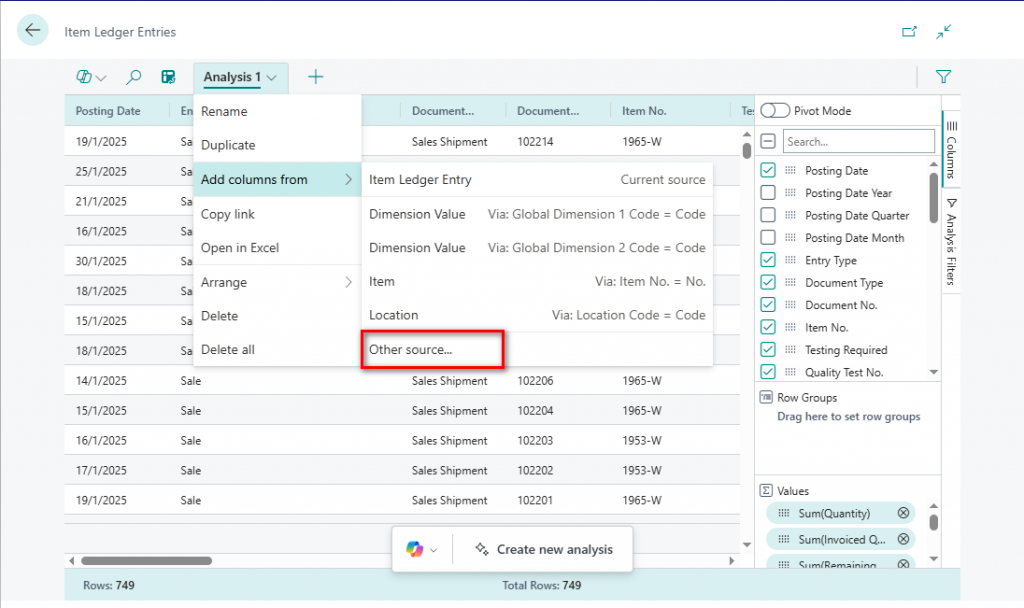Open the Analysis 1 tab dropdown

click(x=271, y=78)
